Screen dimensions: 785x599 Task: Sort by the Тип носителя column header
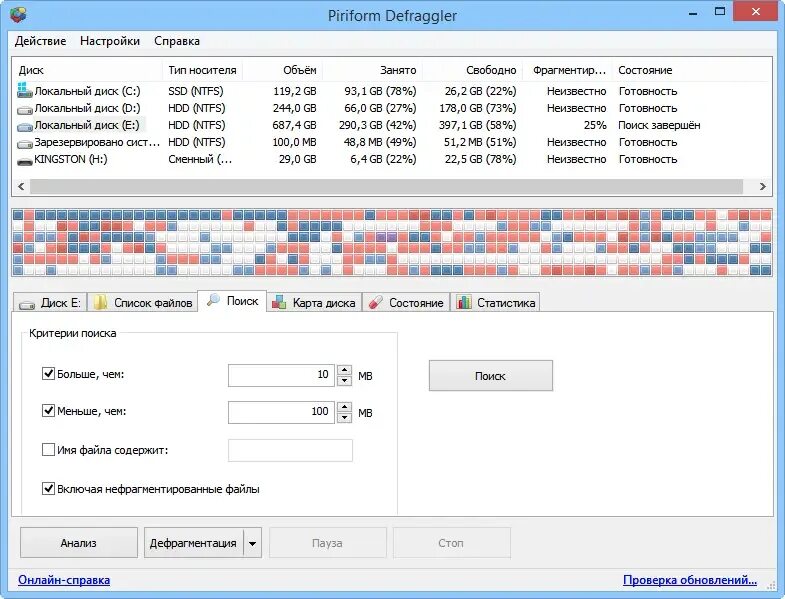click(x=202, y=70)
